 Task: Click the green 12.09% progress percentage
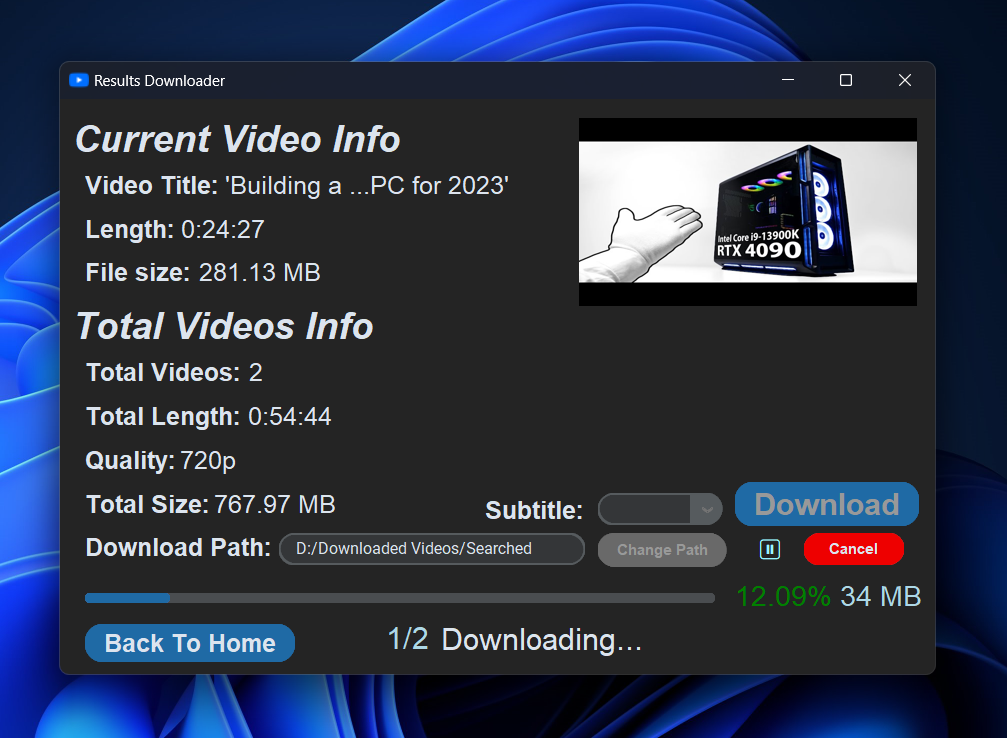point(784,597)
